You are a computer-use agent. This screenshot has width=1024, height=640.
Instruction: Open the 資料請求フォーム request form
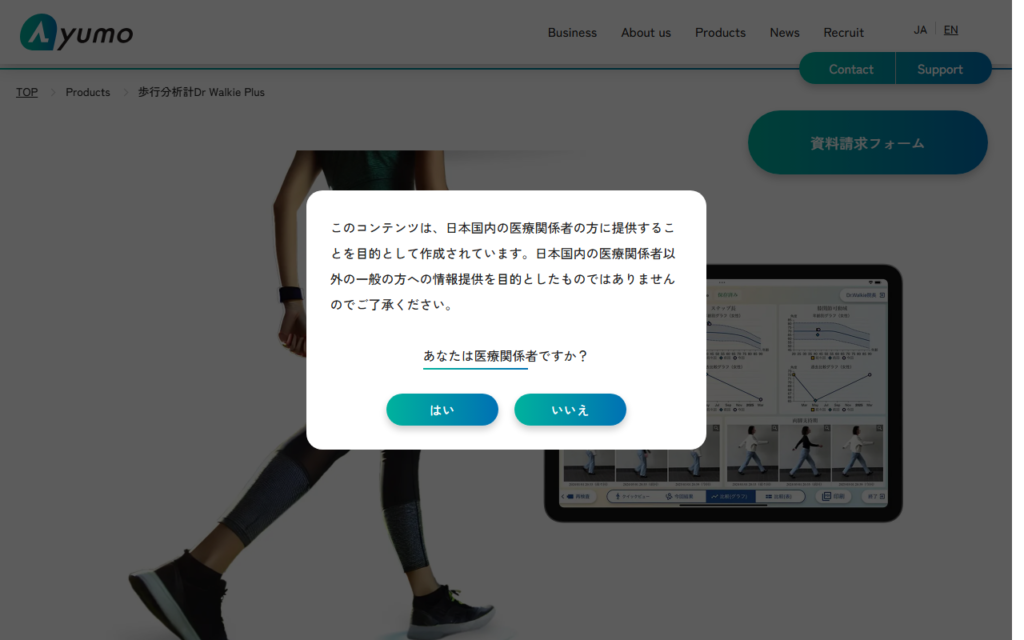point(867,143)
